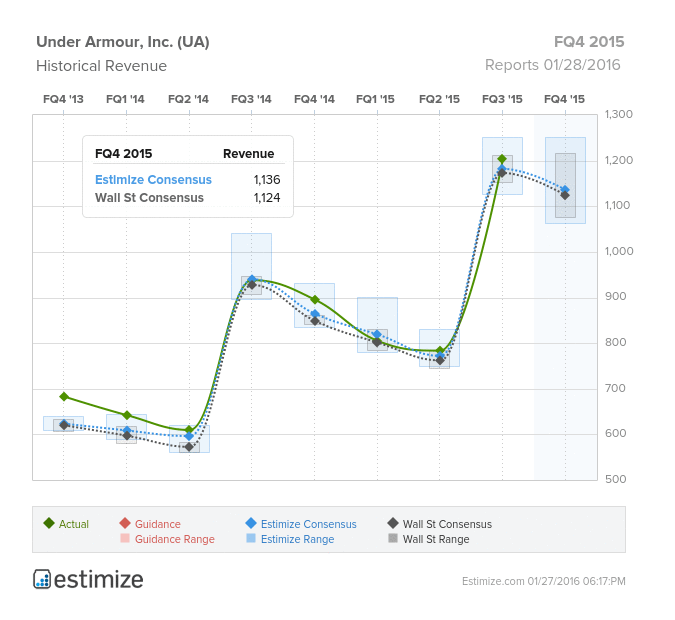Select the FQ2 '14 quarter label
This screenshot has height=620, width=675.
coord(188,99)
